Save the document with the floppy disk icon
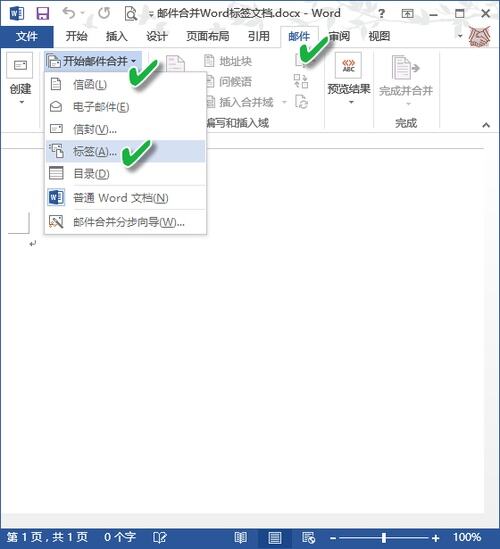Screen dimensions: 500x549 (43, 13)
